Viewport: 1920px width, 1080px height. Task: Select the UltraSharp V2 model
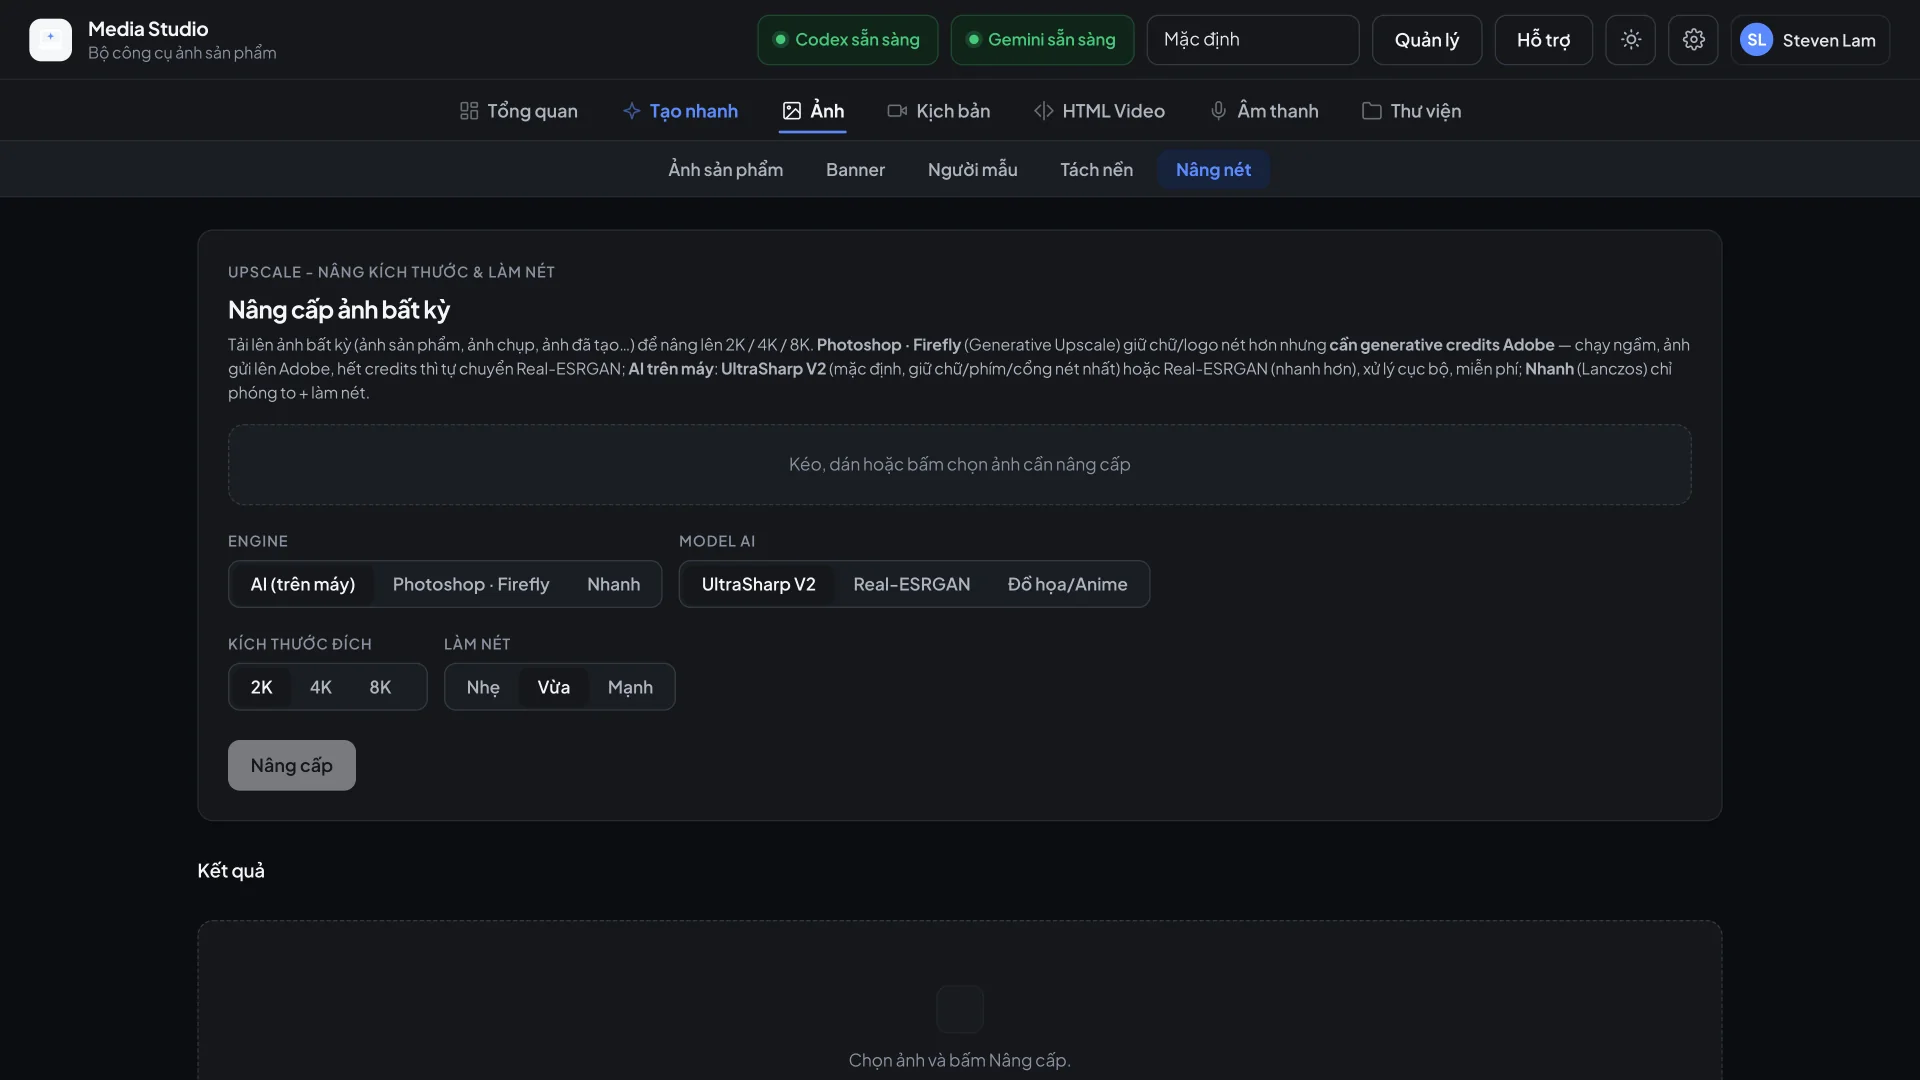758,584
